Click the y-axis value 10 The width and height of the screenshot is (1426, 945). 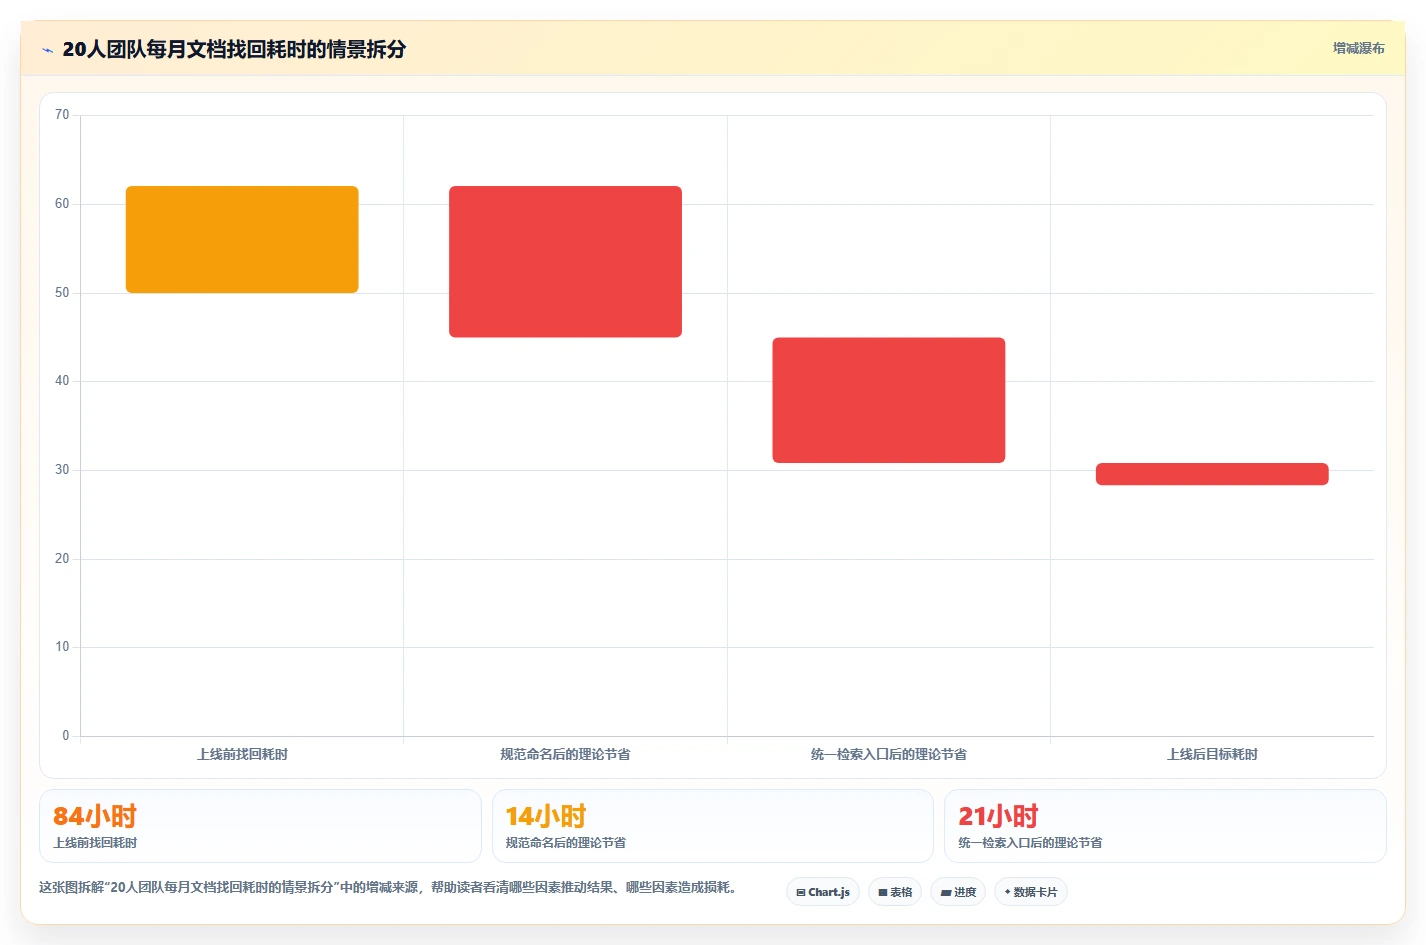point(62,647)
